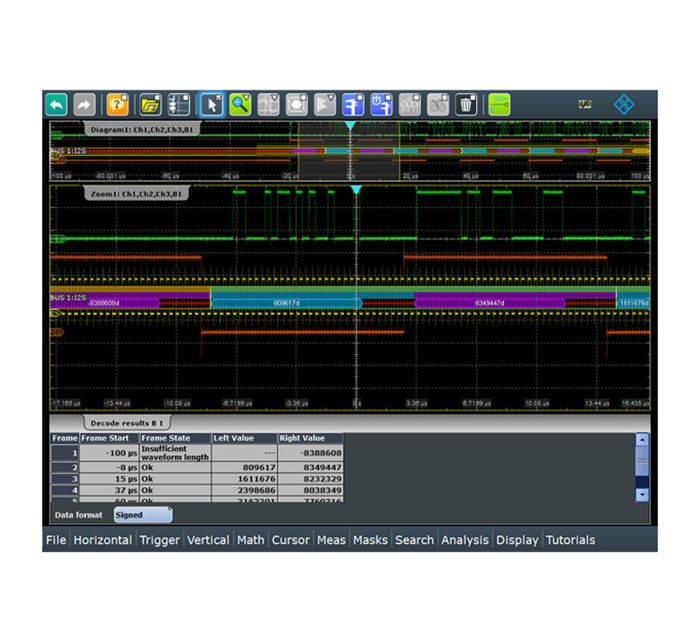The height and width of the screenshot is (640, 700).
Task: Open the Tutorials menu
Action: click(570, 540)
